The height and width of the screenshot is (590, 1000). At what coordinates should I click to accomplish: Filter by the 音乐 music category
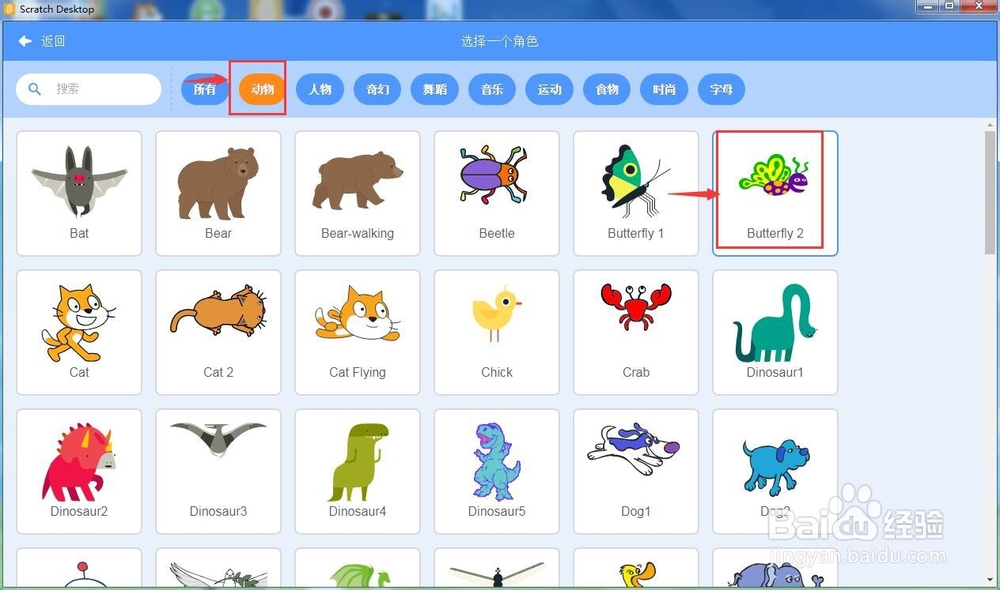(492, 89)
